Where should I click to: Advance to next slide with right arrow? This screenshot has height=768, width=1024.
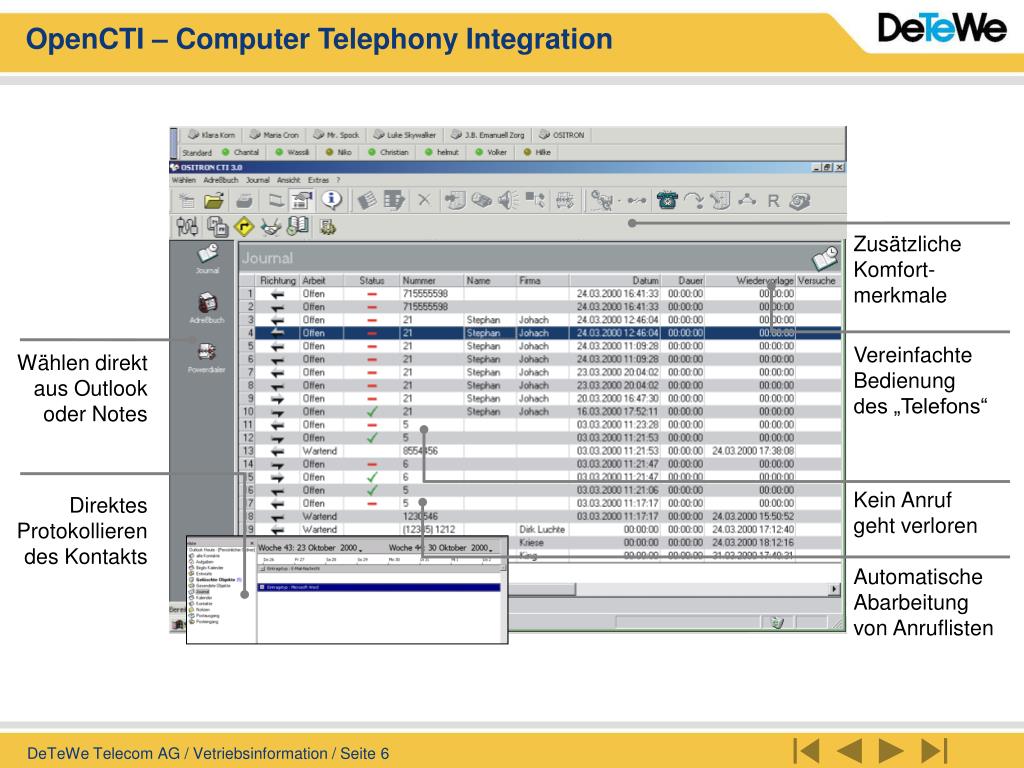(891, 751)
